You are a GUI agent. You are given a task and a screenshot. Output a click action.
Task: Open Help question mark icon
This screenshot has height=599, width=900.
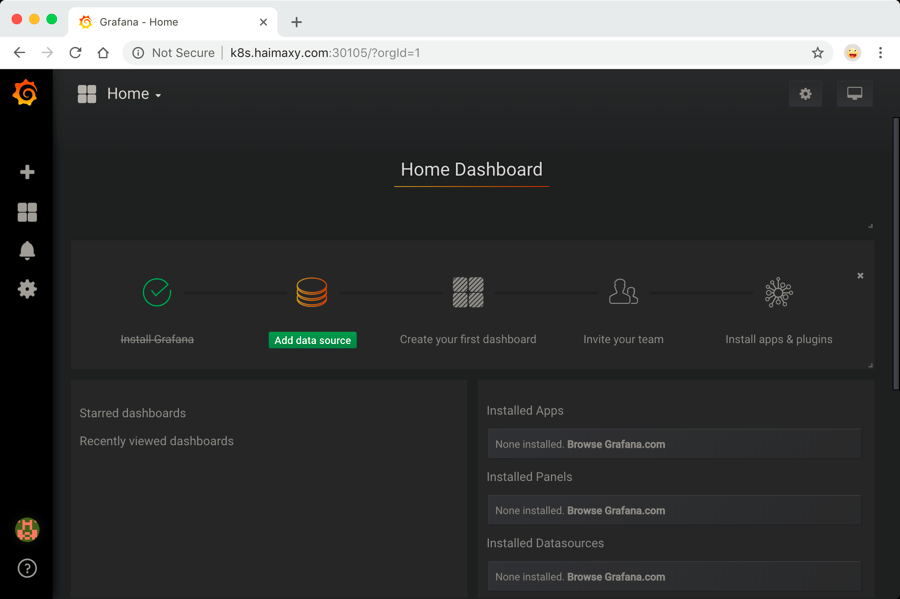[27, 569]
